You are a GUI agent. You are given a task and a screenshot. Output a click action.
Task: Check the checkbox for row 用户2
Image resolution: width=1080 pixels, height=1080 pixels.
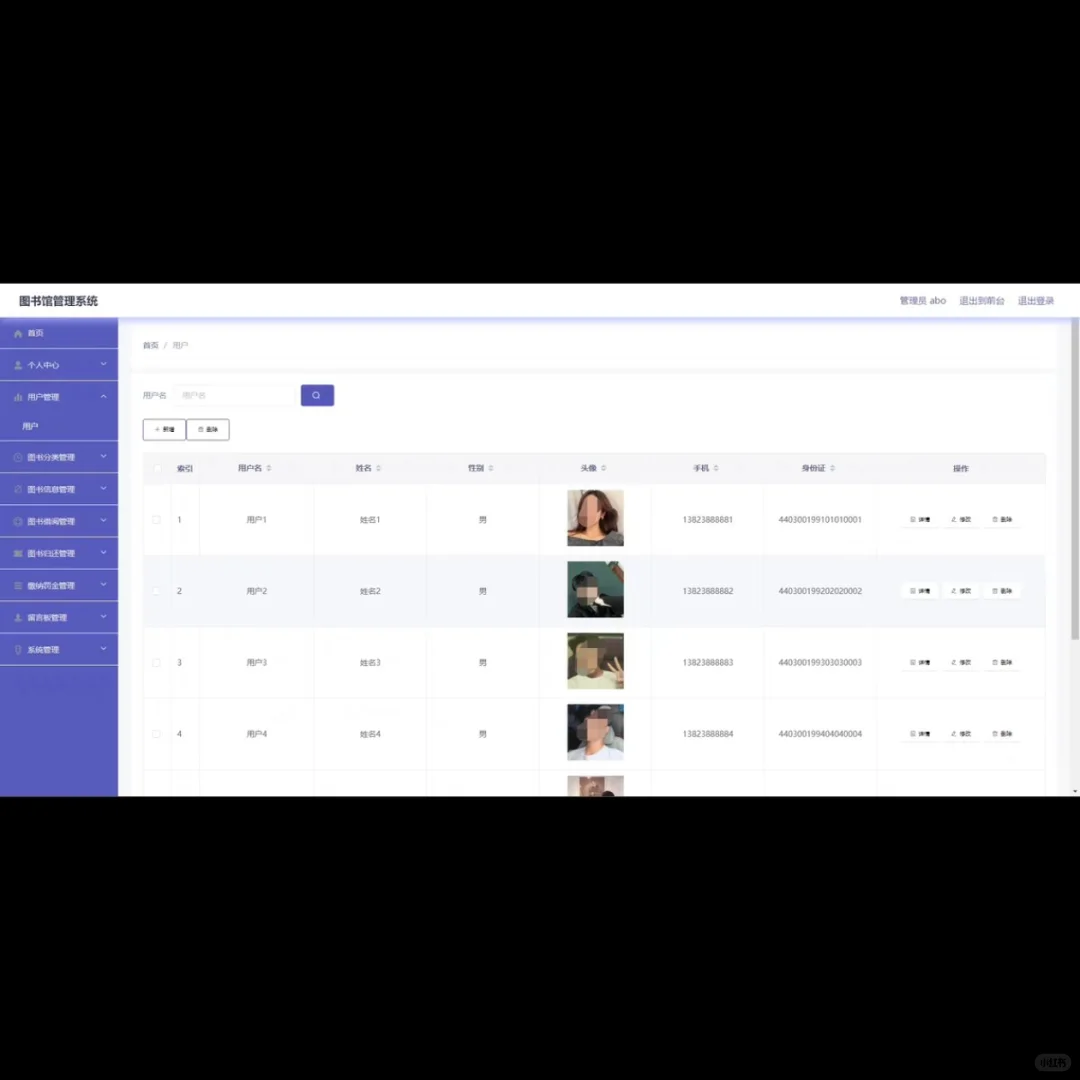click(156, 591)
